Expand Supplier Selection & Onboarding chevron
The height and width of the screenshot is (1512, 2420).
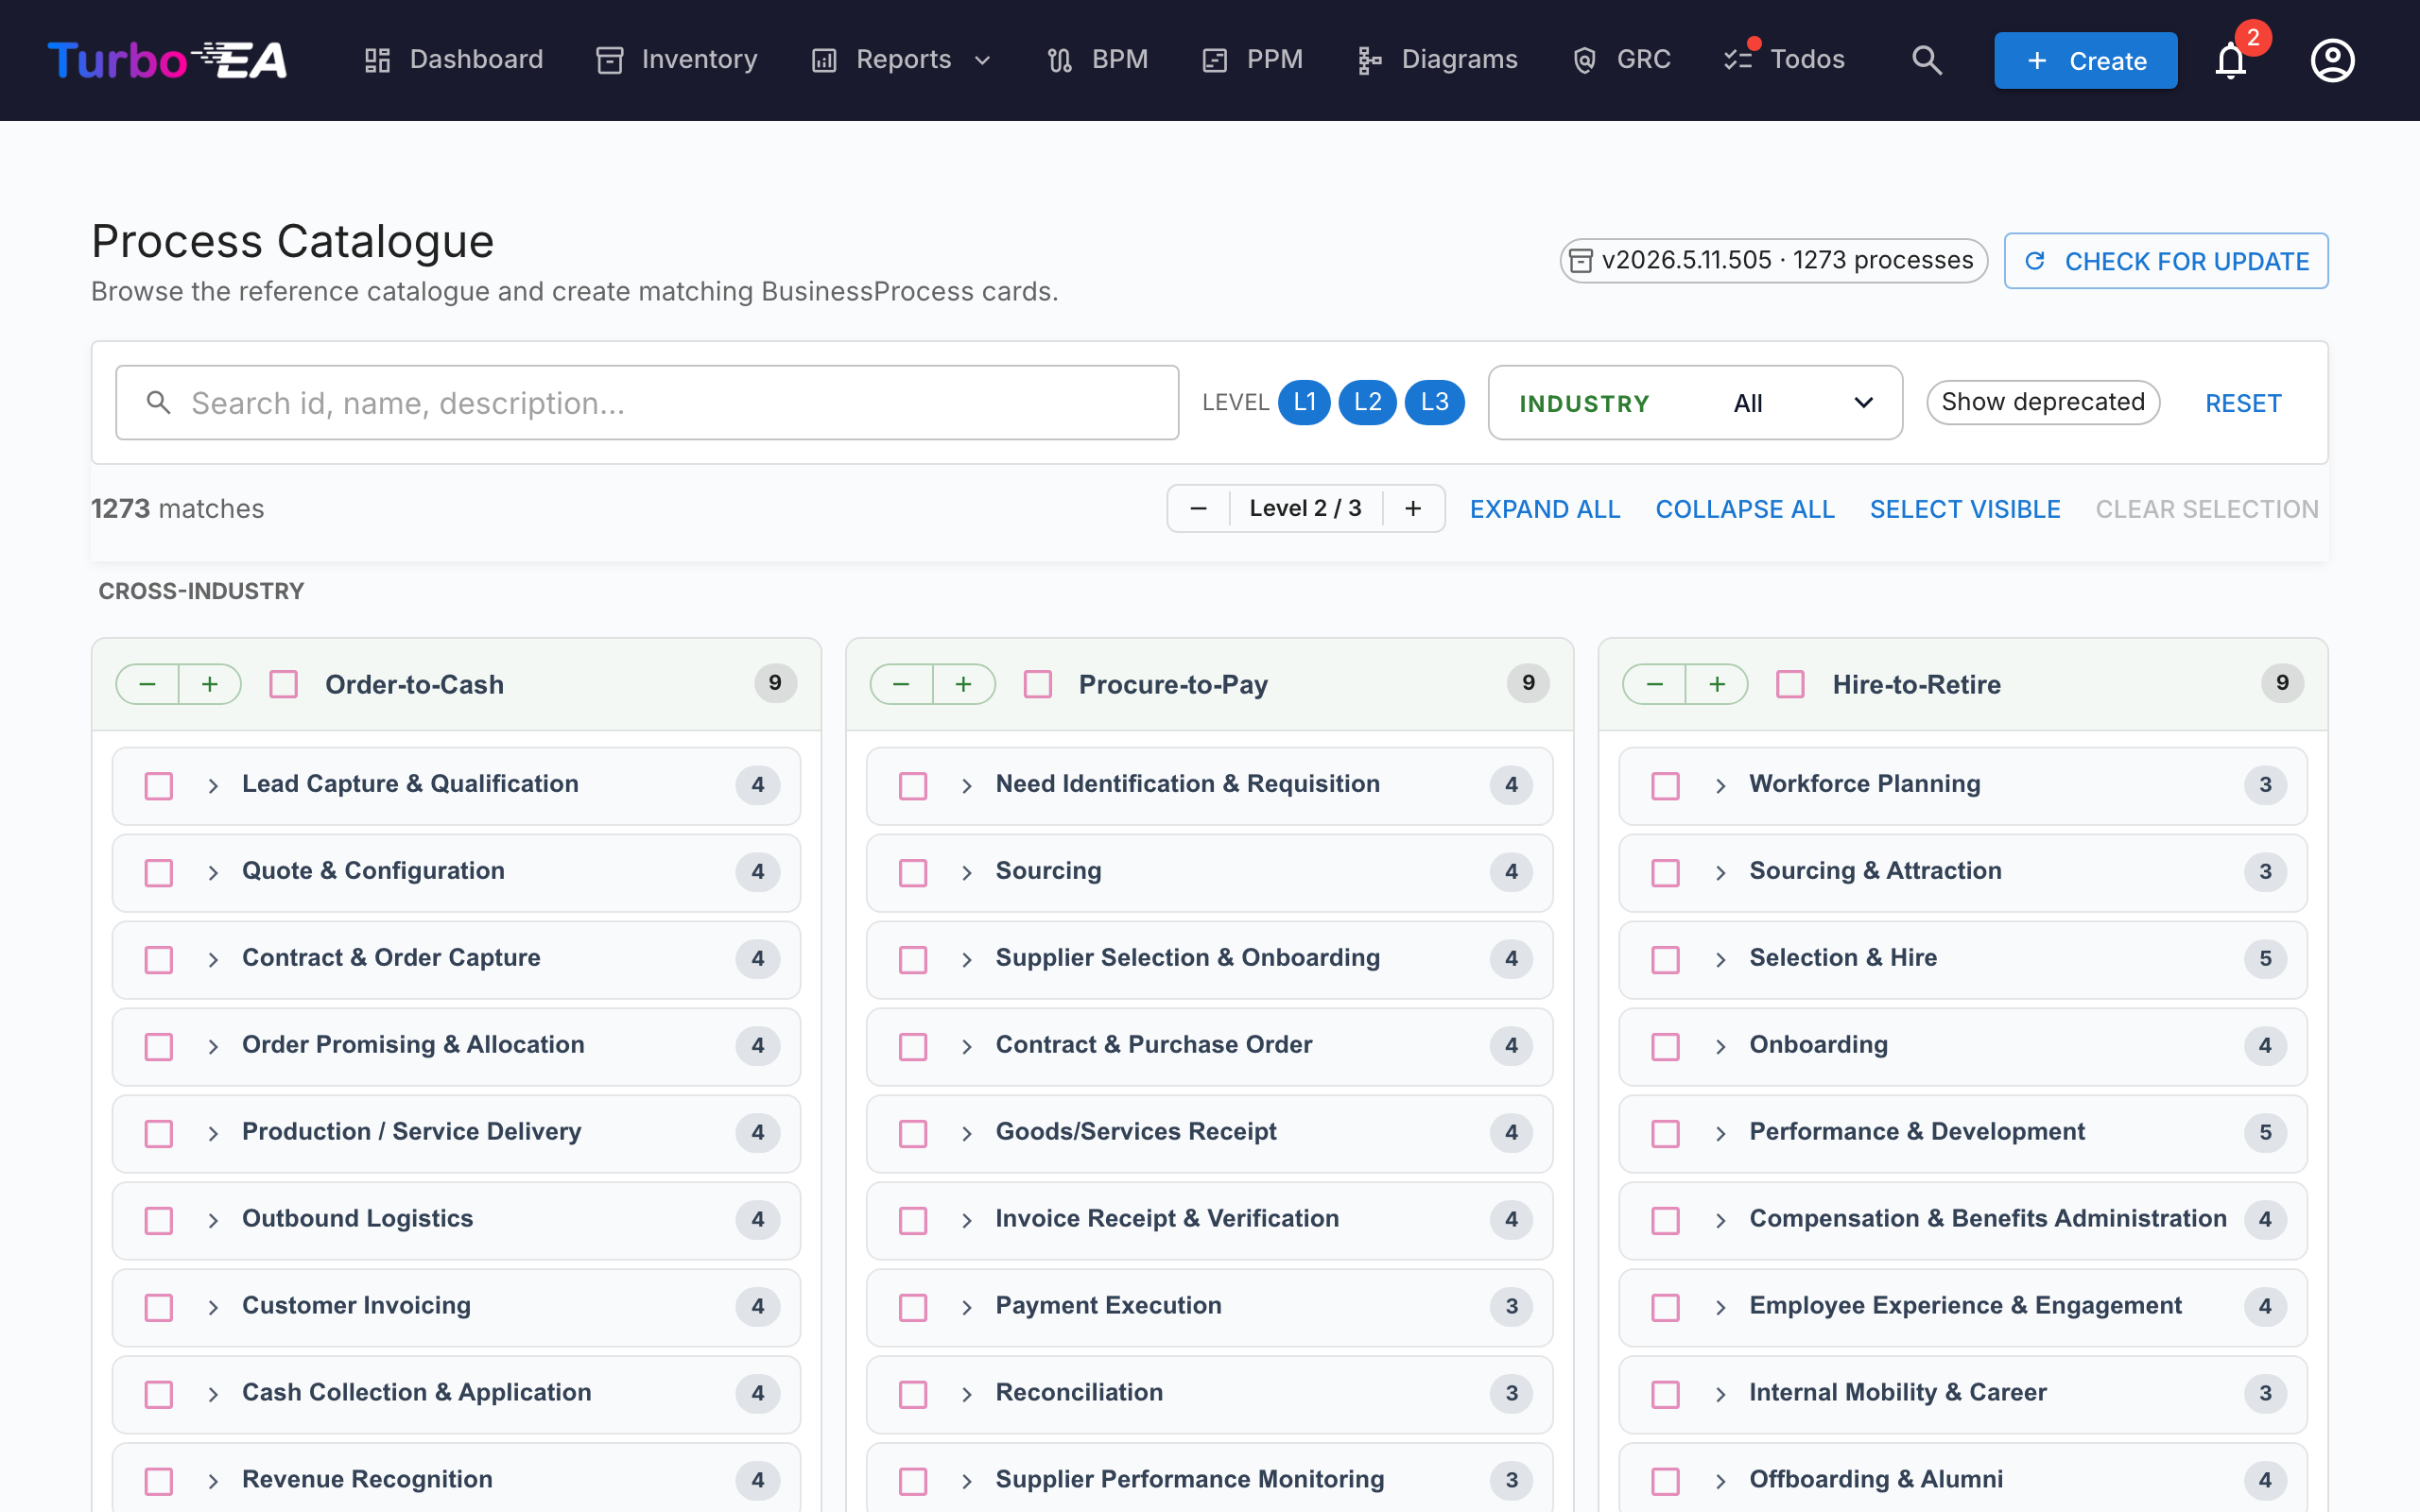967,960
